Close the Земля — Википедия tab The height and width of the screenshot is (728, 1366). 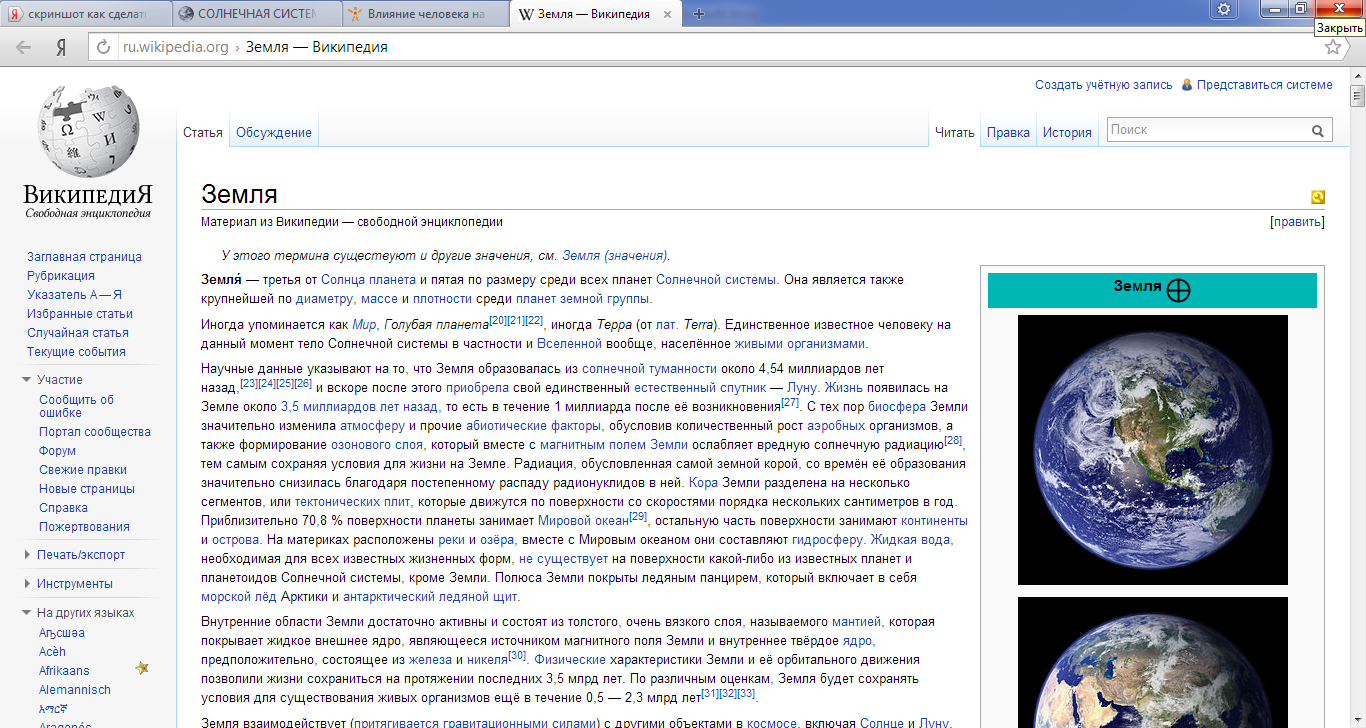pyautogui.click(x=669, y=15)
